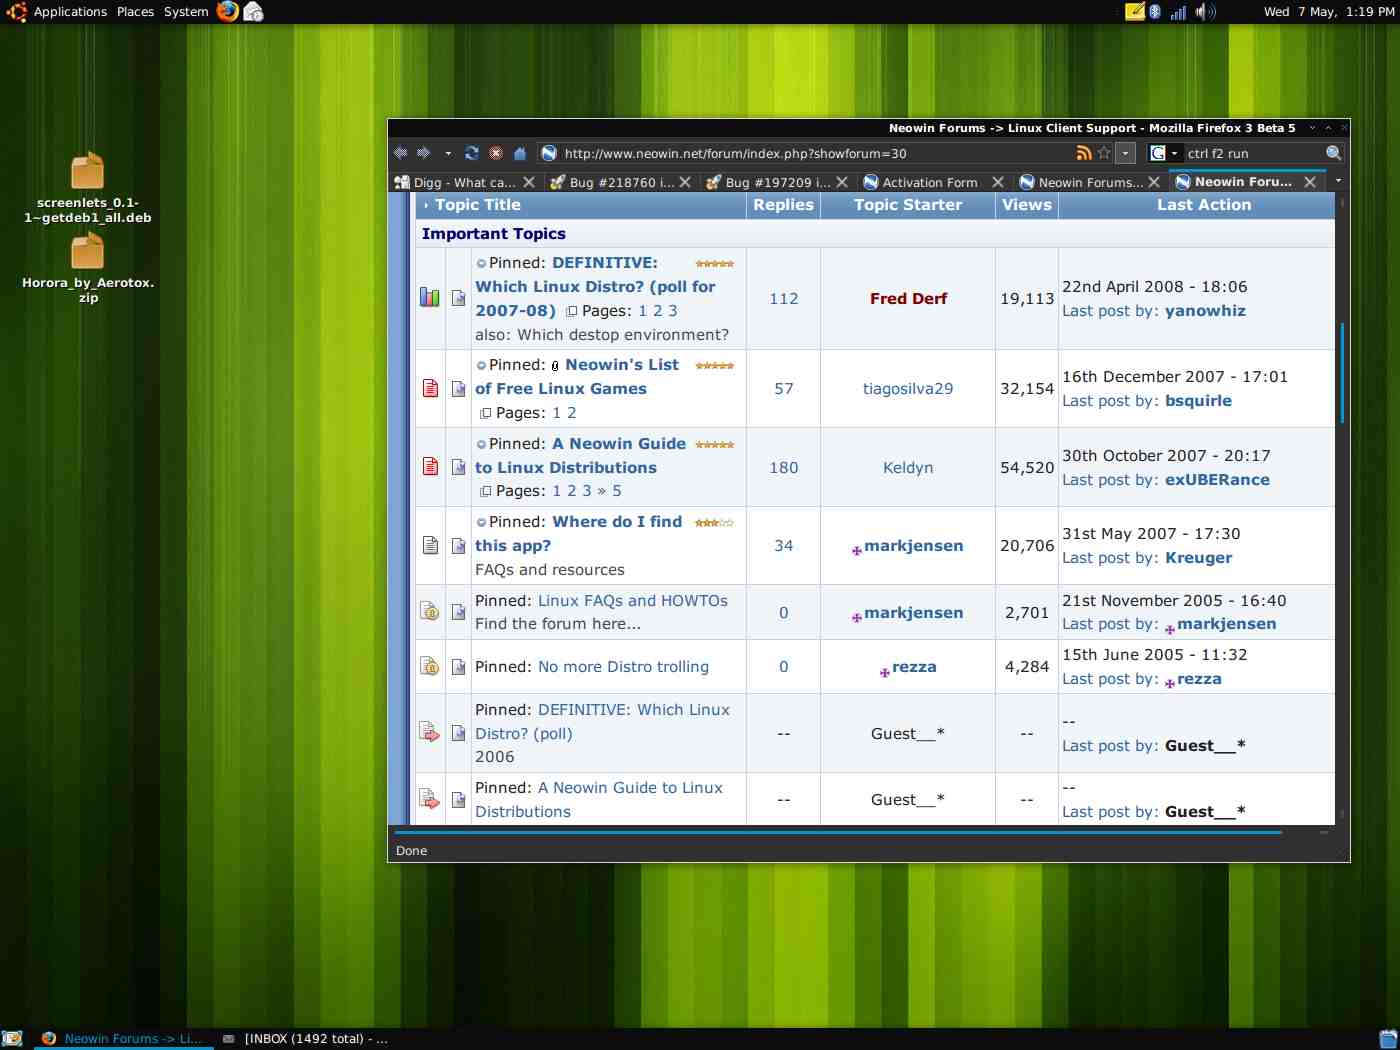Image resolution: width=1400 pixels, height=1050 pixels.
Task: Open the Applications menu
Action: (x=70, y=11)
